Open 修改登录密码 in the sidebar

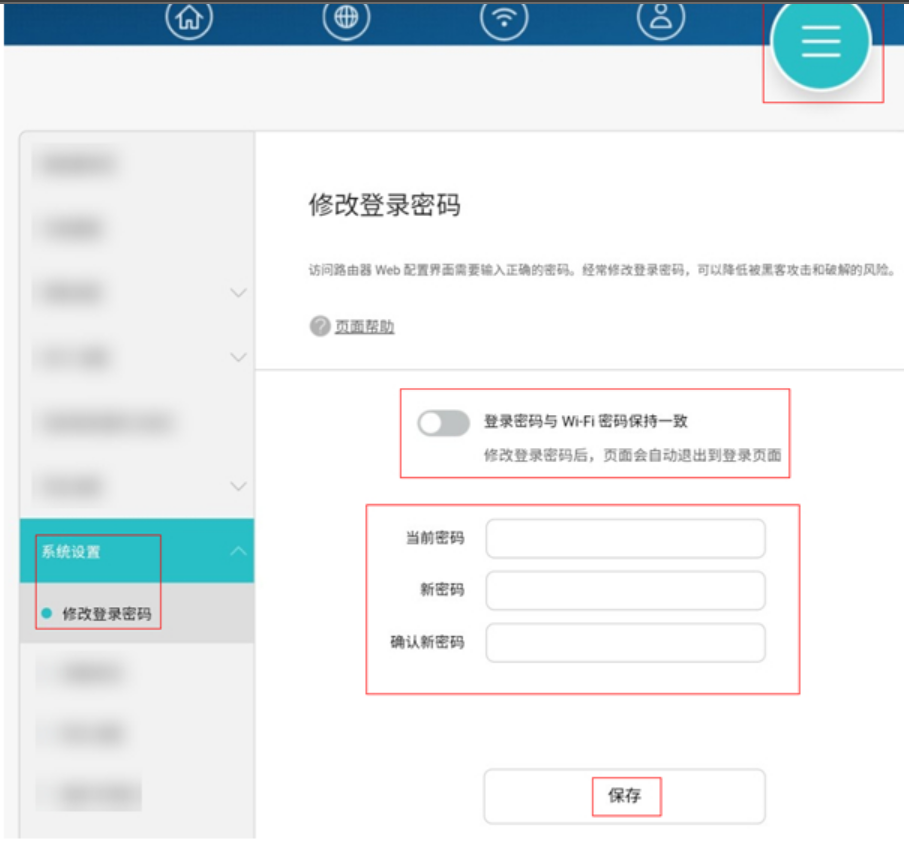click(107, 614)
